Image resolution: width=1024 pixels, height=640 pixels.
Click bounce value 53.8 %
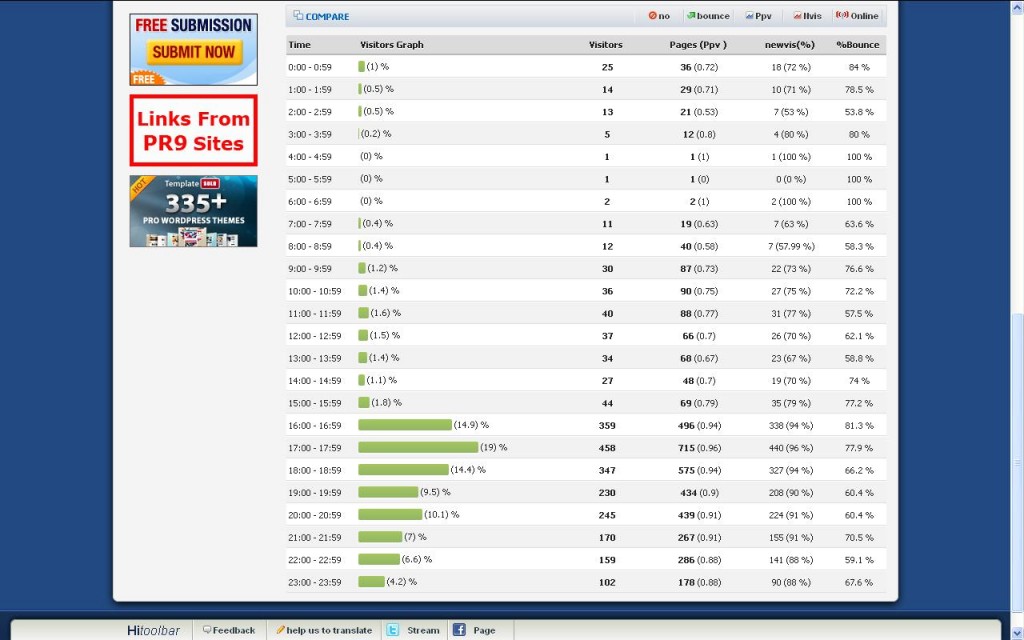(859, 112)
